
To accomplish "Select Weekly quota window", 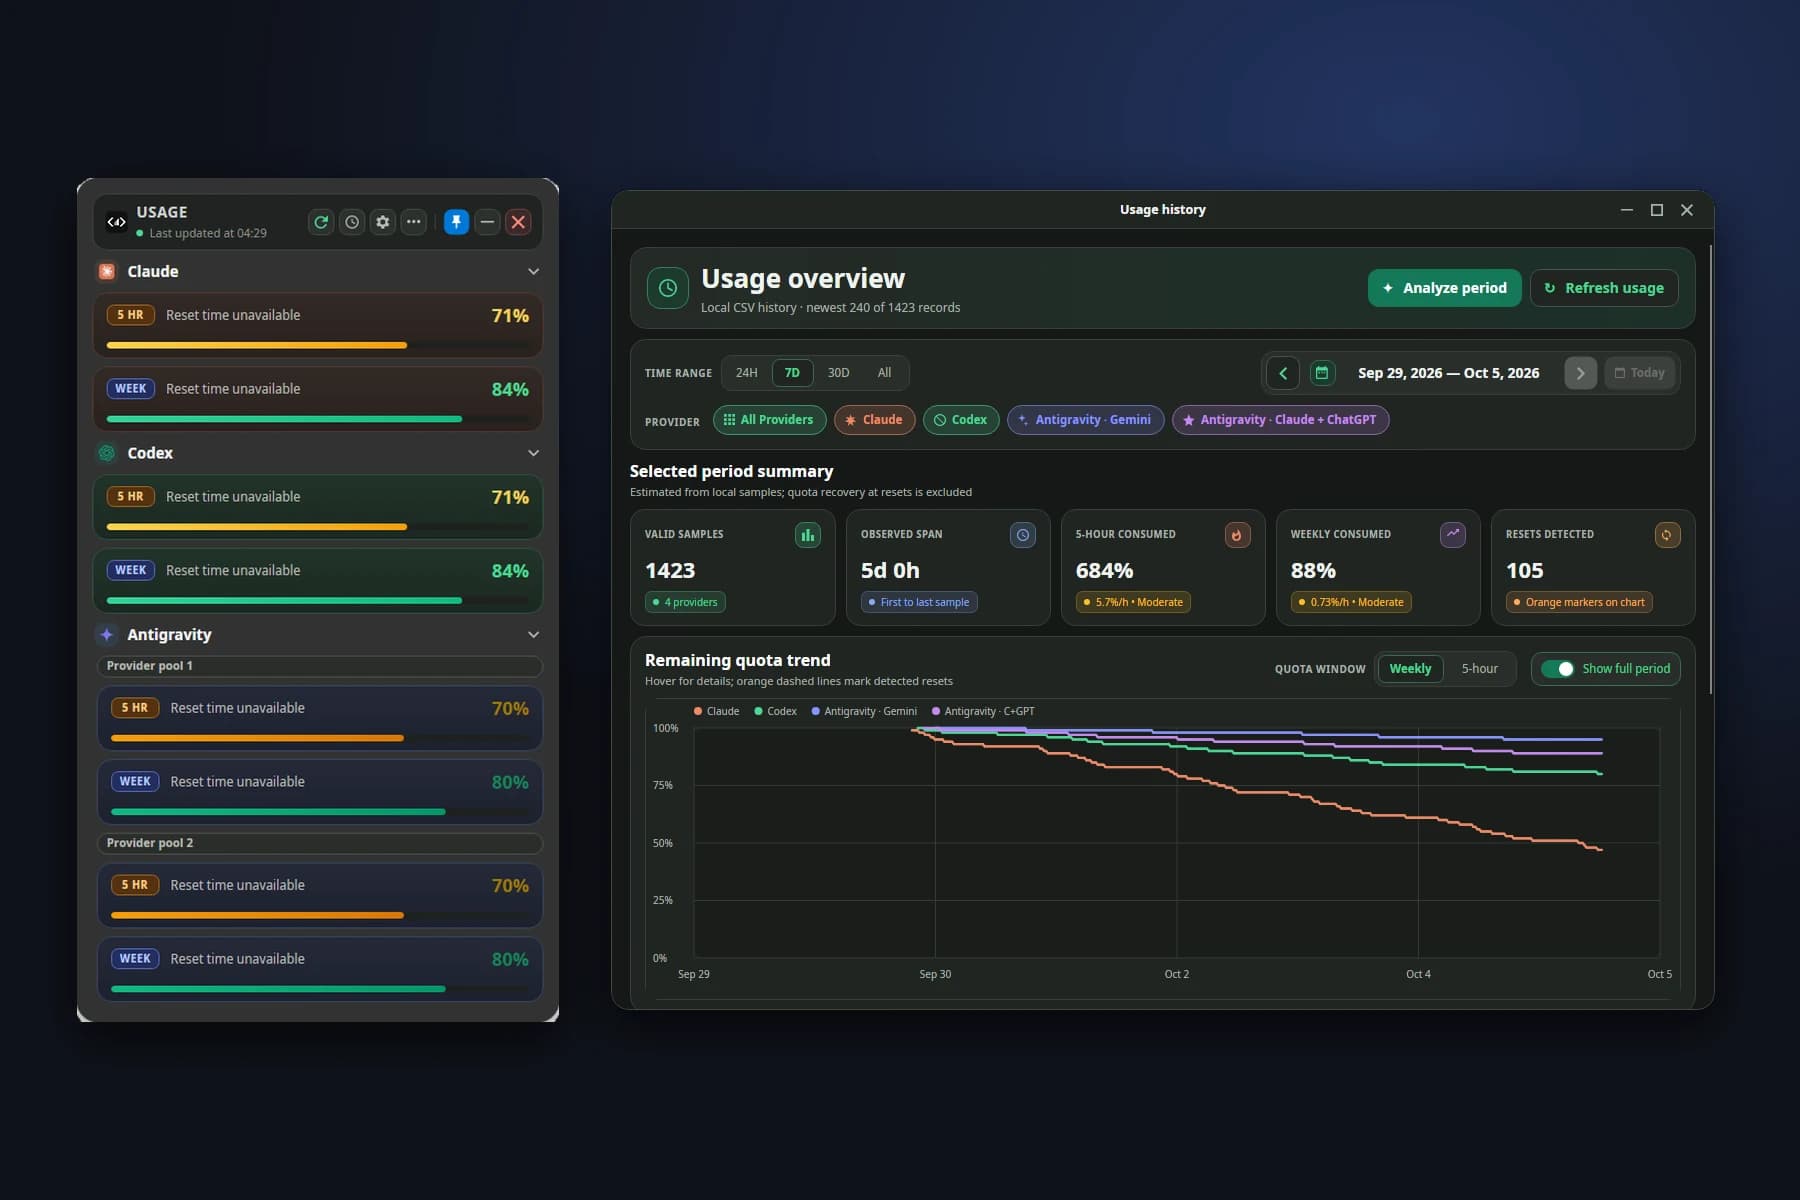I will [1410, 669].
